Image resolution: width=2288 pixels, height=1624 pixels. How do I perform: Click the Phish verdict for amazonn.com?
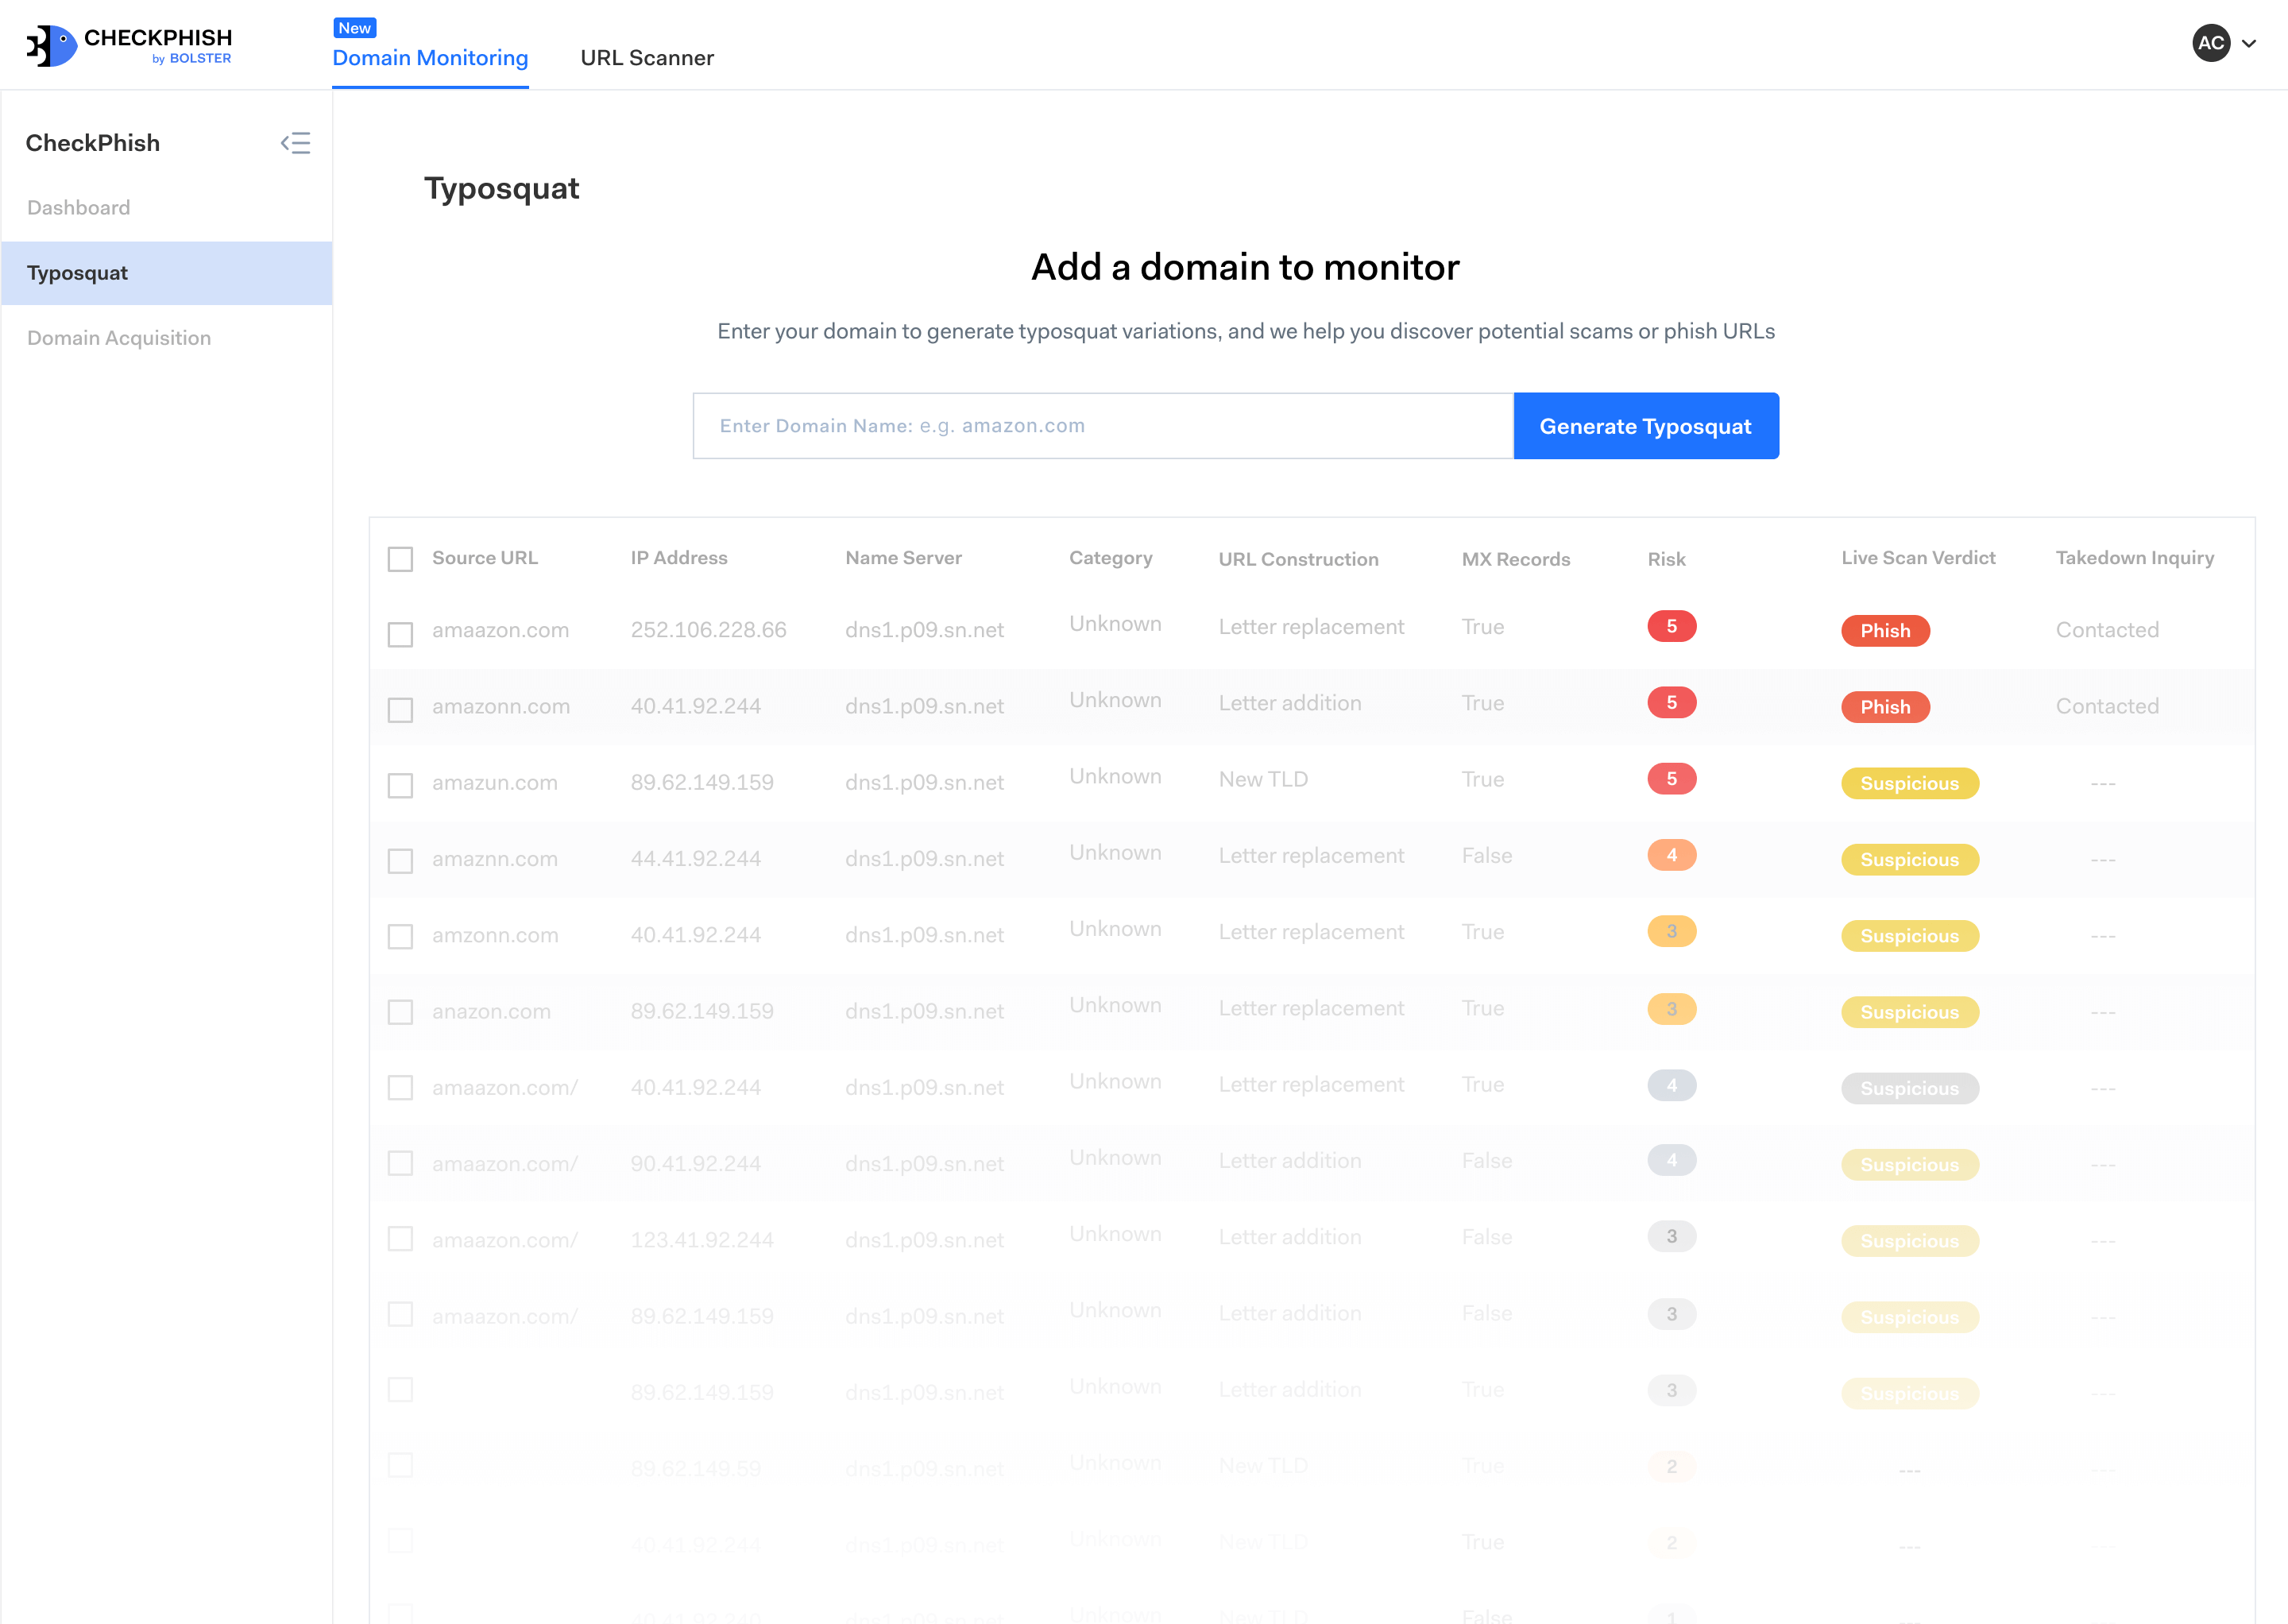(1885, 707)
